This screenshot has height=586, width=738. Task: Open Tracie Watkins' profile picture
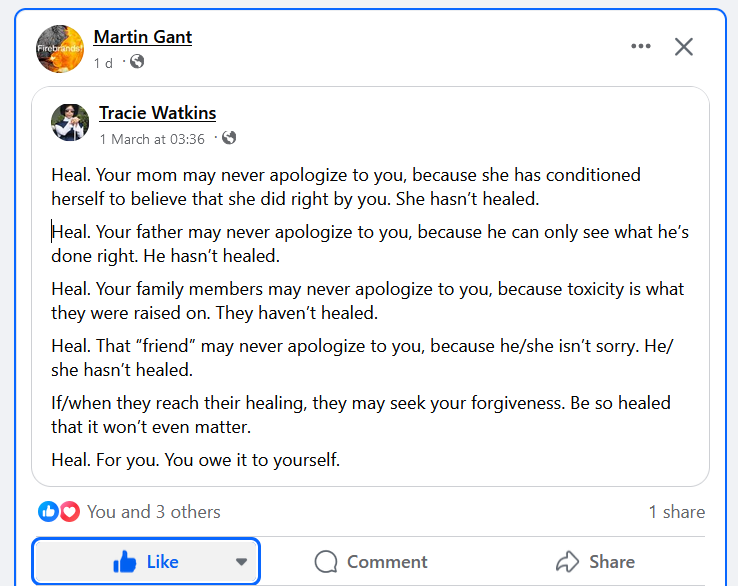pyautogui.click(x=70, y=123)
